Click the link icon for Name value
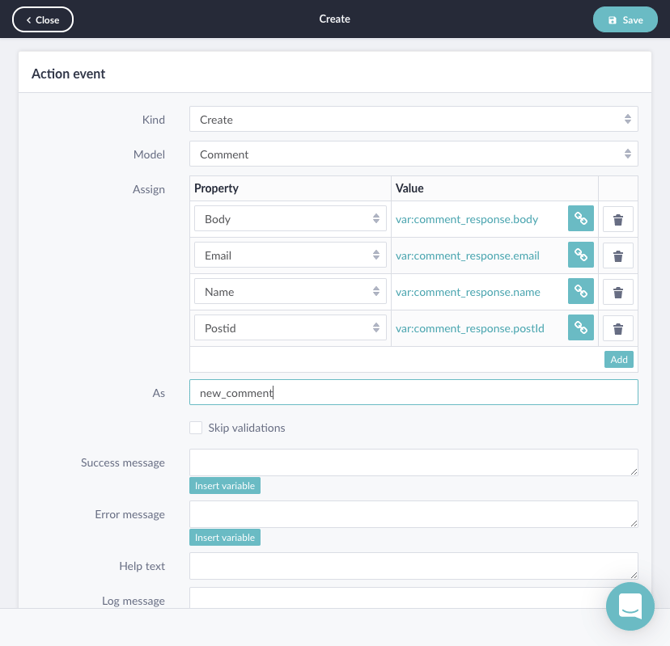670x646 pixels. 580,291
